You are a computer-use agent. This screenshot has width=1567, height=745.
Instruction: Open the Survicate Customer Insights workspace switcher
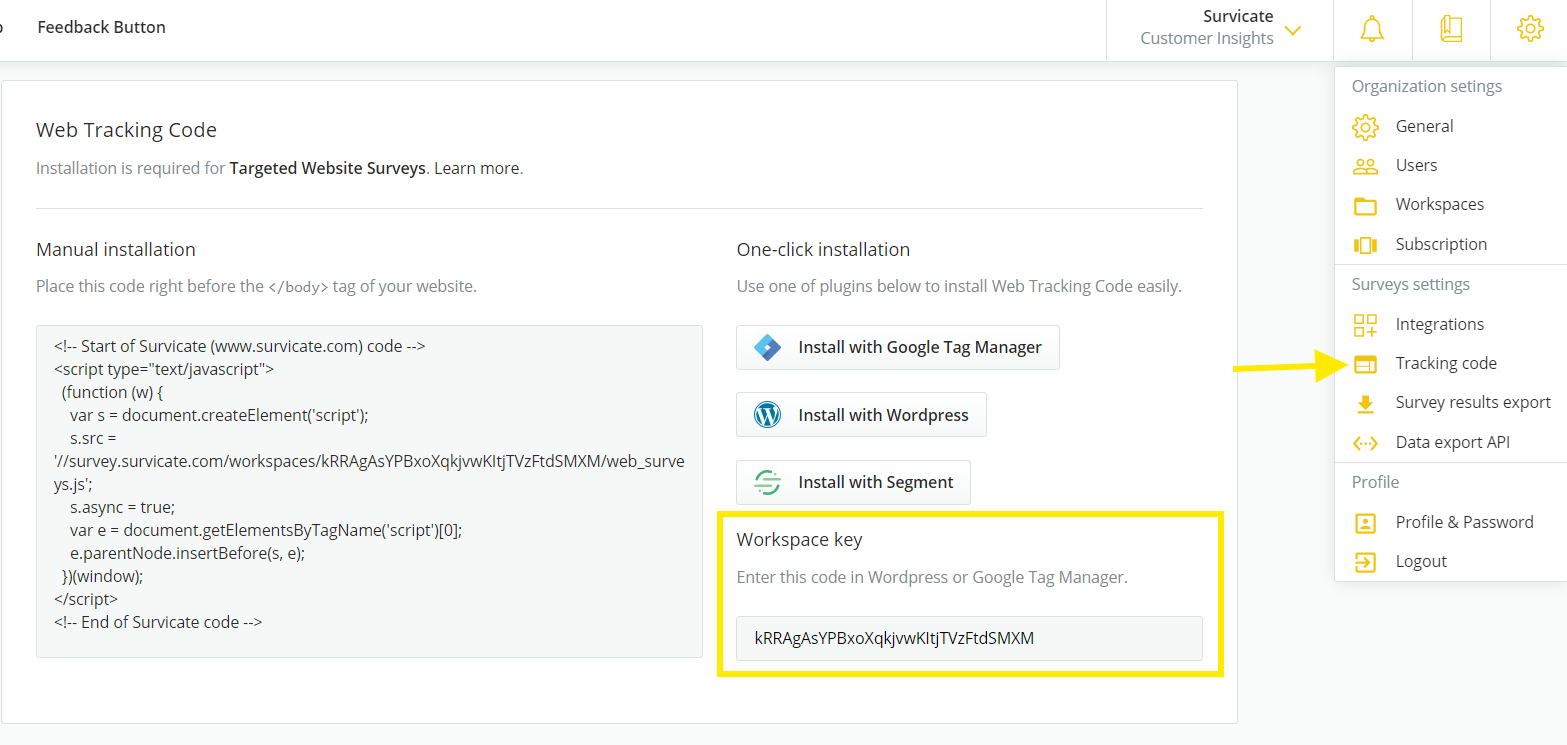(1220, 28)
